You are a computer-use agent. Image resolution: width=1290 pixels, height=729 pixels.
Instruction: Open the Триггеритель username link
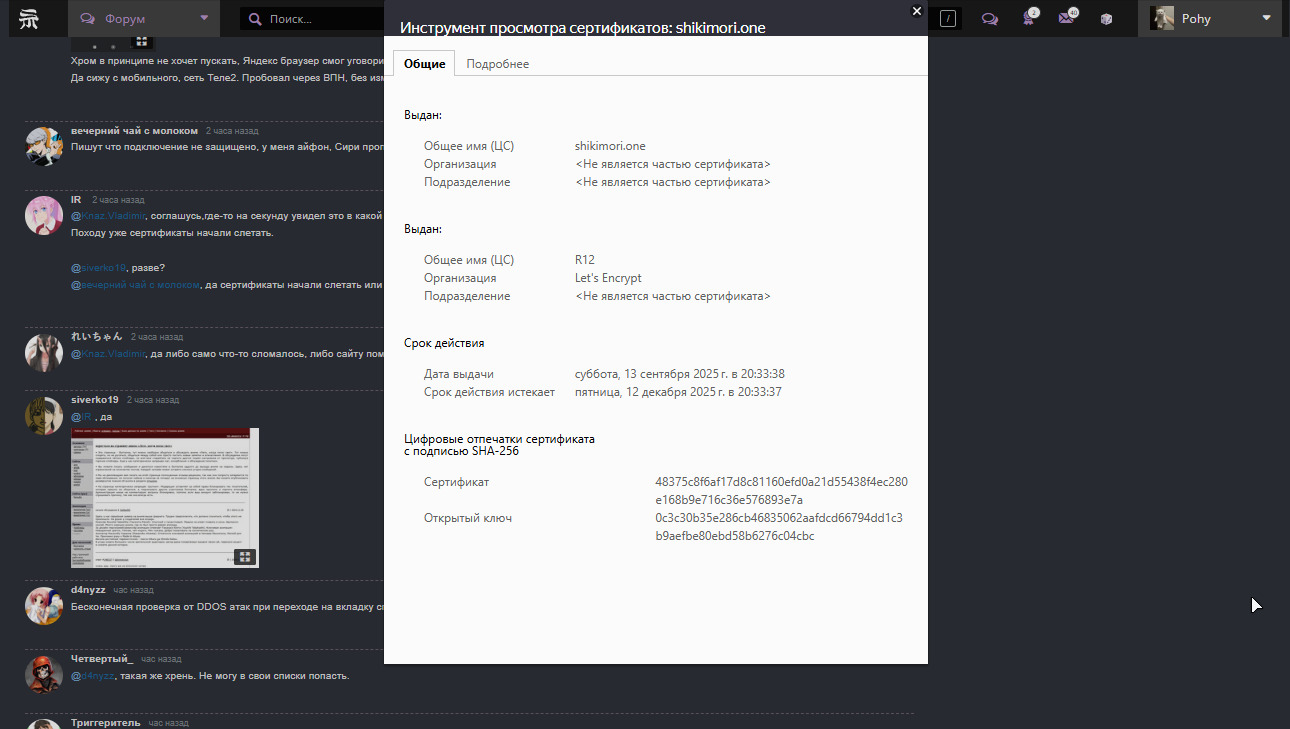click(106, 722)
